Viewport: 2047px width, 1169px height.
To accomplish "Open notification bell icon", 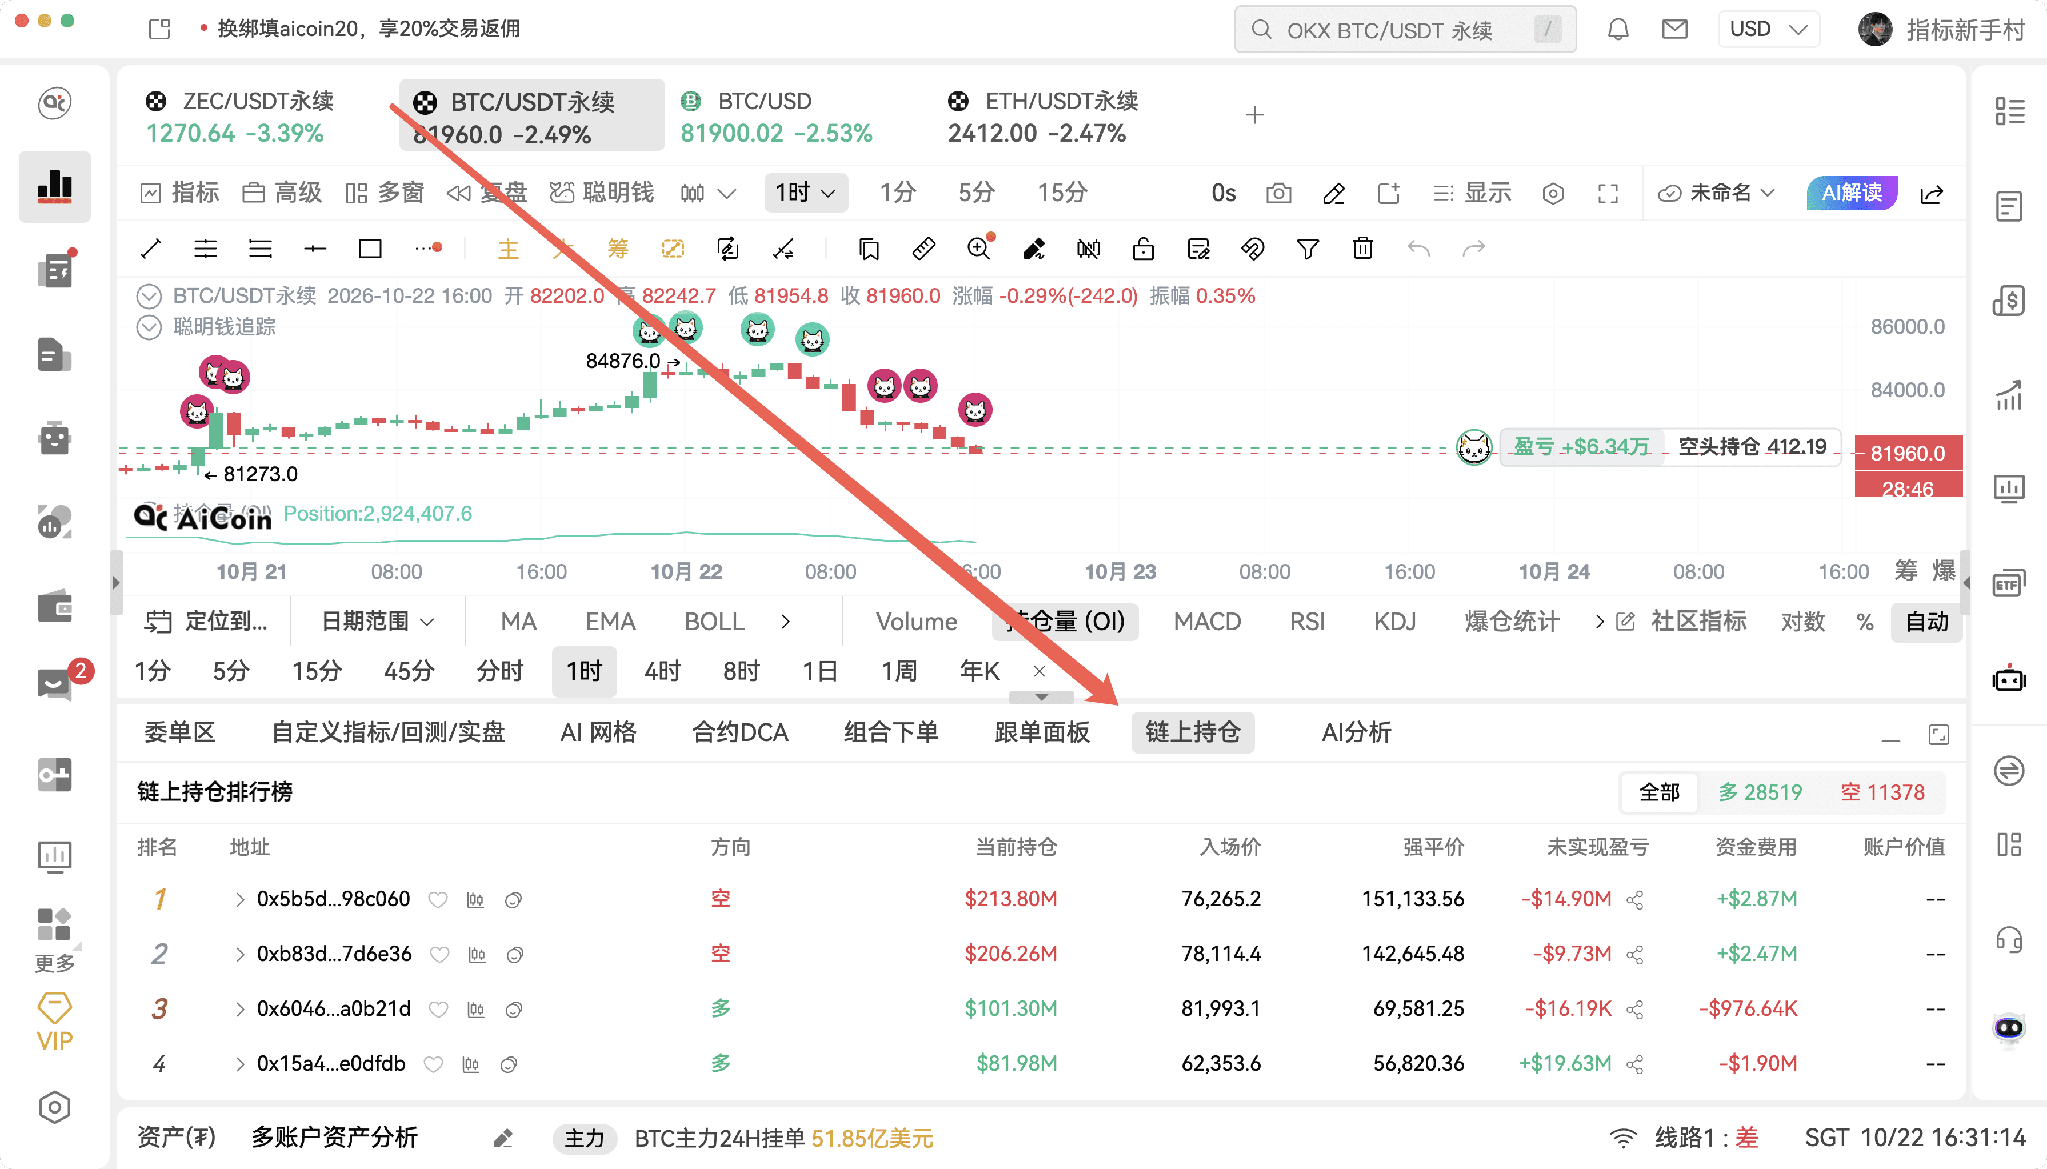I will click(x=1618, y=29).
